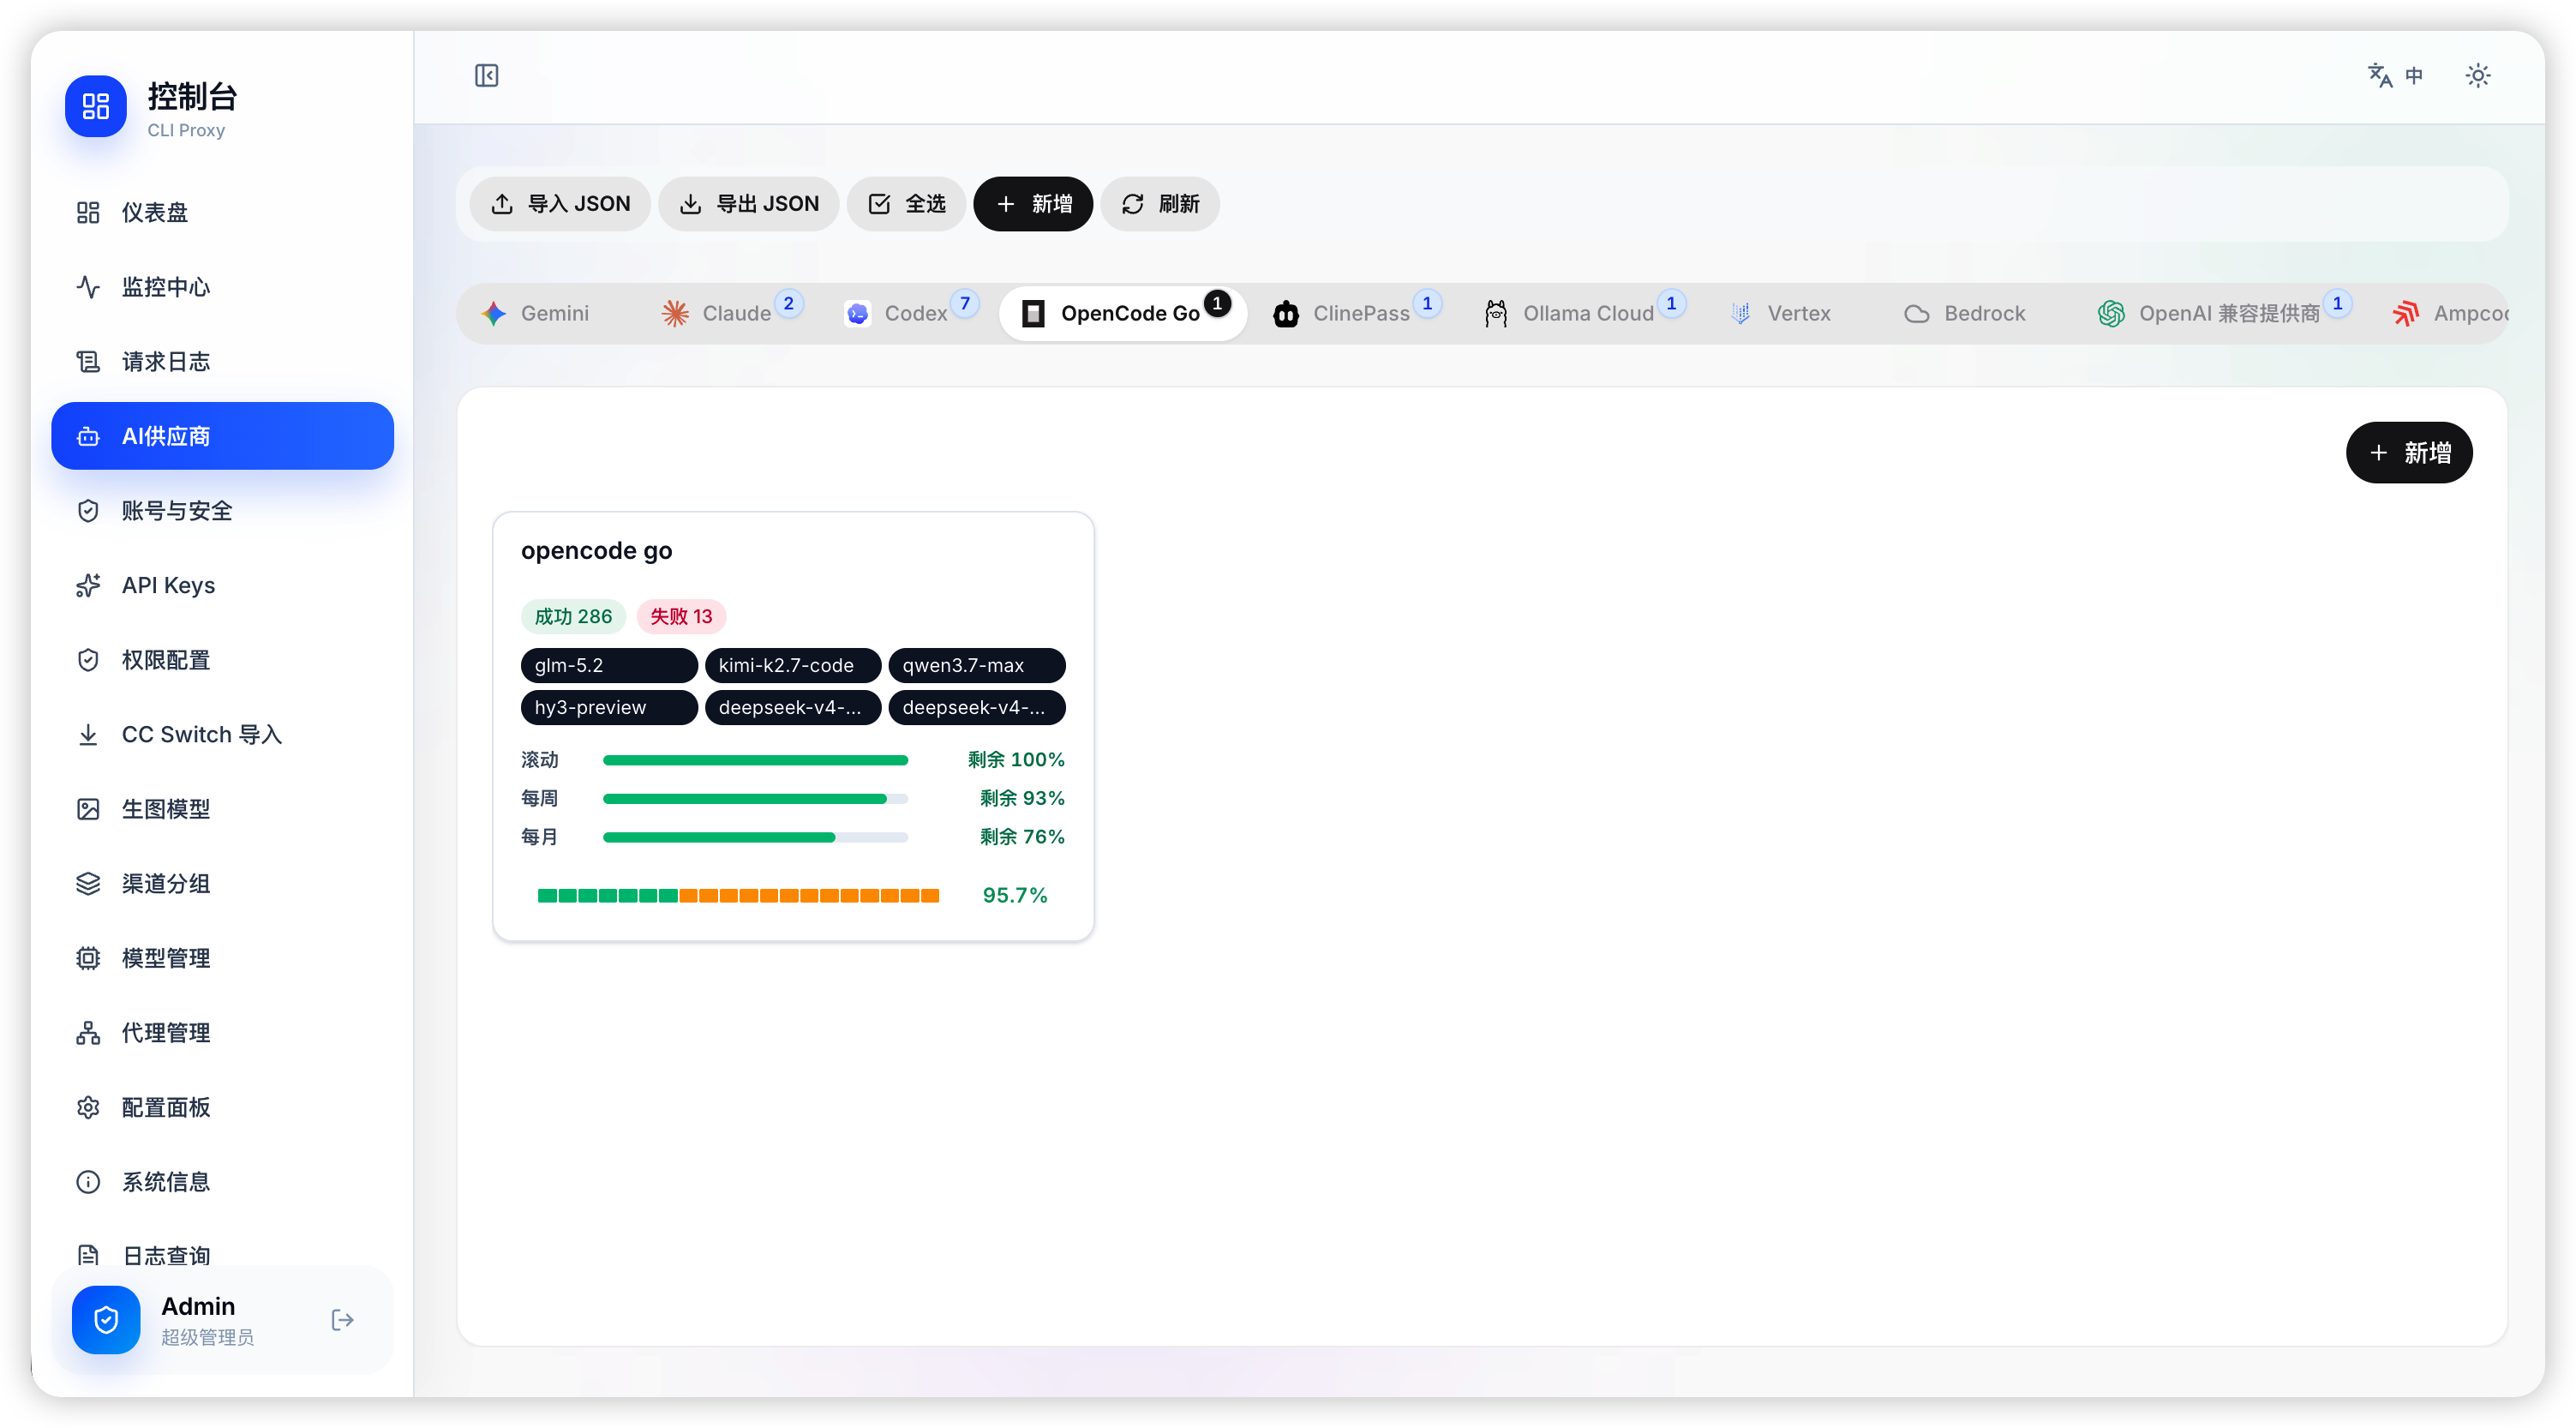Click the 渠道分组 layers icon

pyautogui.click(x=88, y=884)
